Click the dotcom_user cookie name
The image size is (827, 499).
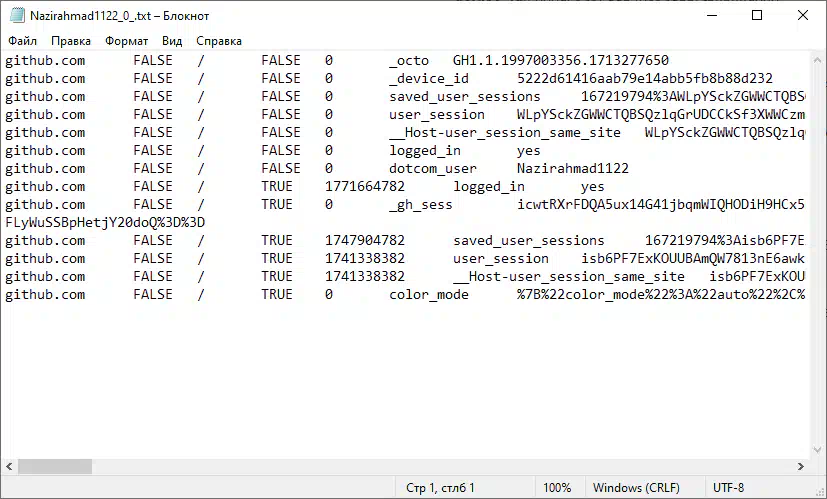click(432, 169)
